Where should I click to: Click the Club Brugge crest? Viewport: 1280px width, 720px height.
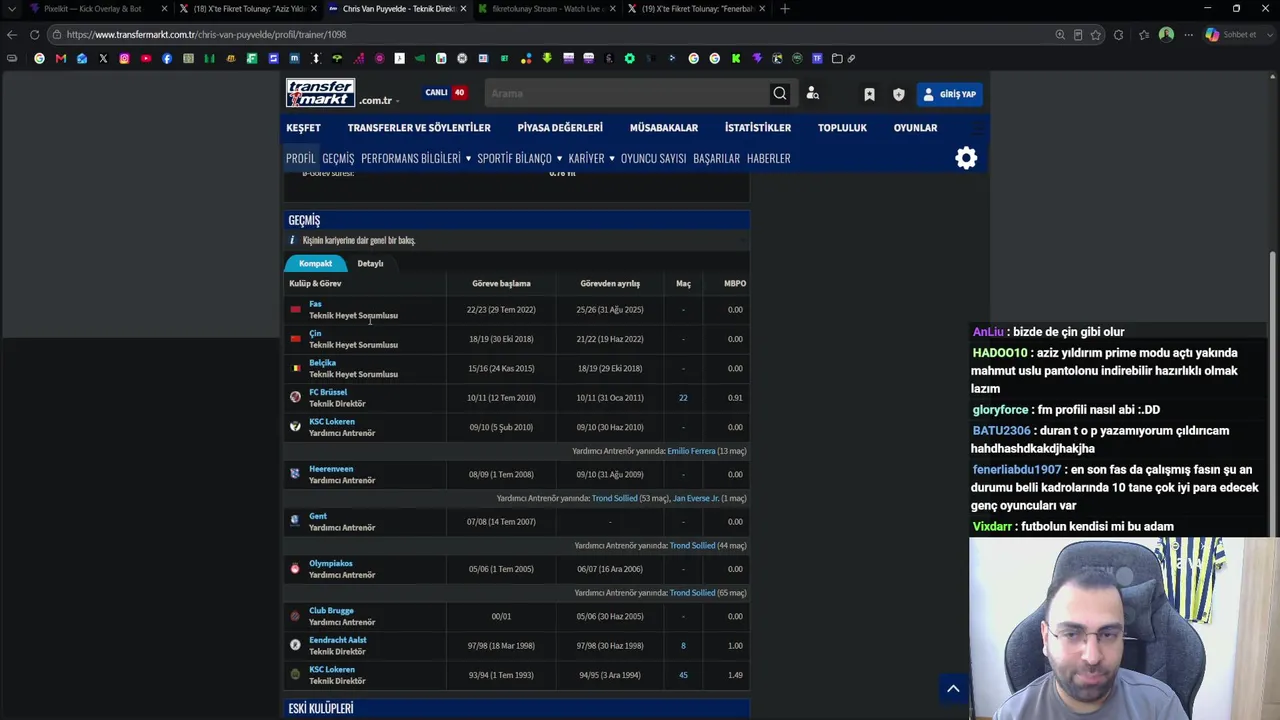click(x=295, y=616)
